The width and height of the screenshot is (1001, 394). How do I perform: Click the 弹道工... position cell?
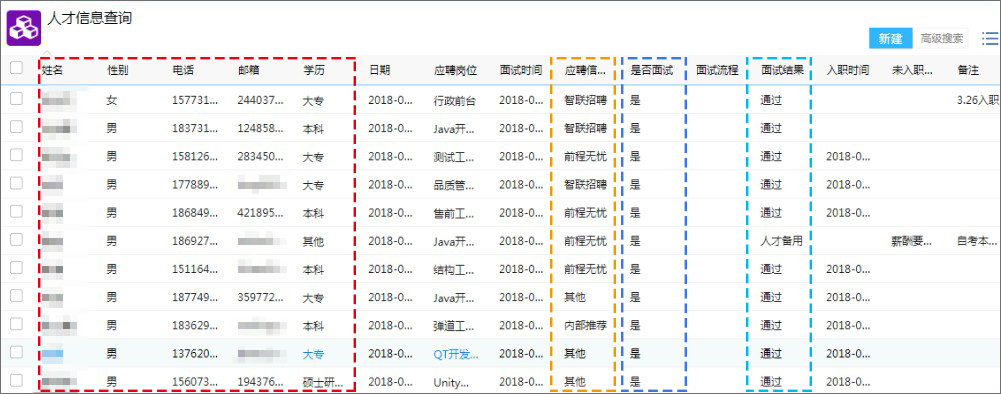(x=455, y=325)
